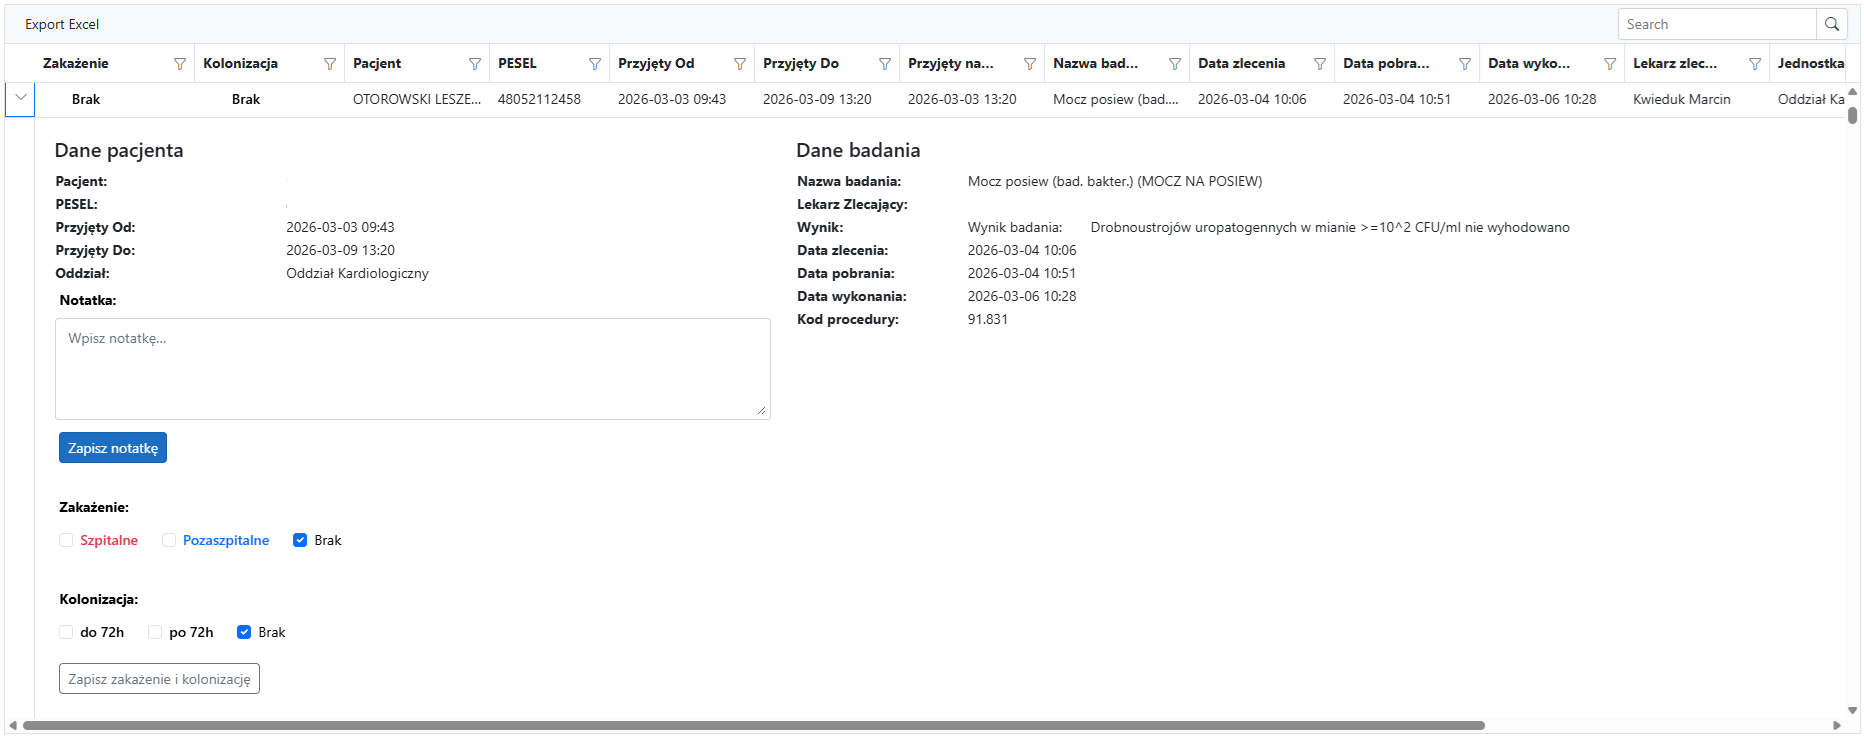This screenshot has width=1864, height=737.
Task: Click into the Wpisz notatkę text area
Action: 412,369
